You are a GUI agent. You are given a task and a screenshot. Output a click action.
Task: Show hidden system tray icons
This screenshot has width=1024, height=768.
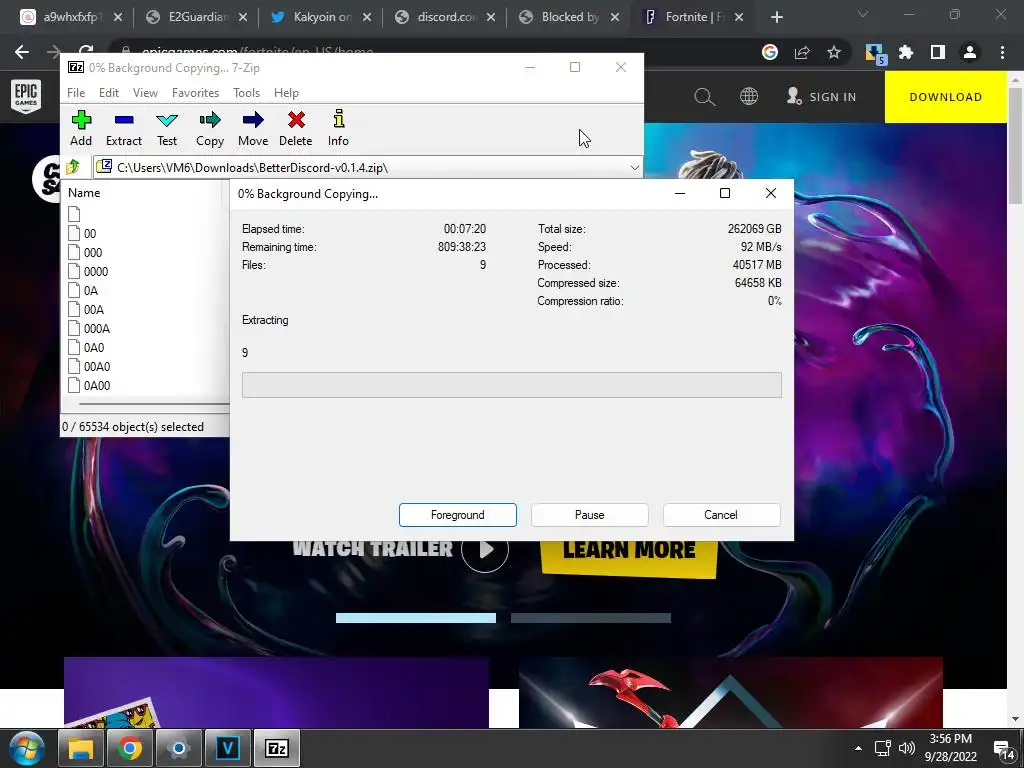pyautogui.click(x=858, y=748)
